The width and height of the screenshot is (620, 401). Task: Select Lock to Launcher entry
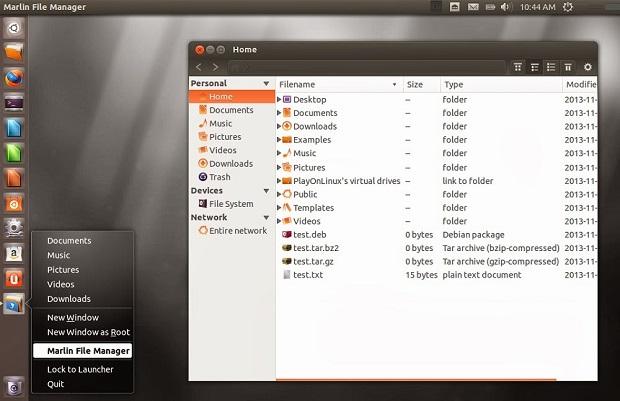pyautogui.click(x=80, y=369)
